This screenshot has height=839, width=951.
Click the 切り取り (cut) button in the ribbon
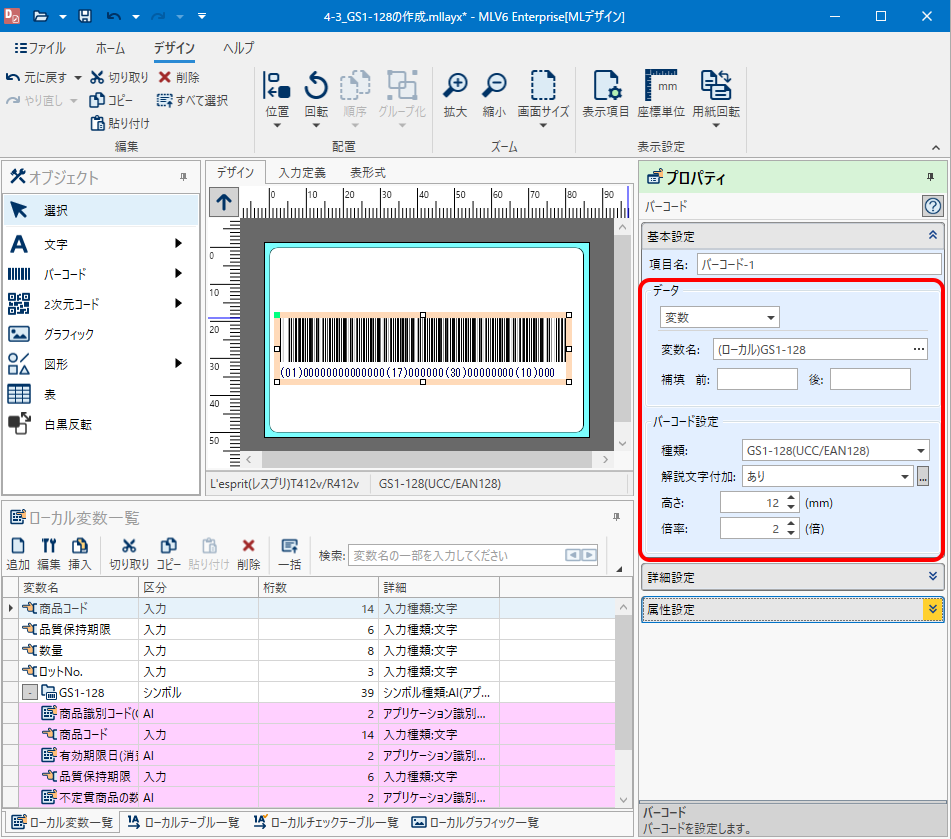click(x=119, y=78)
